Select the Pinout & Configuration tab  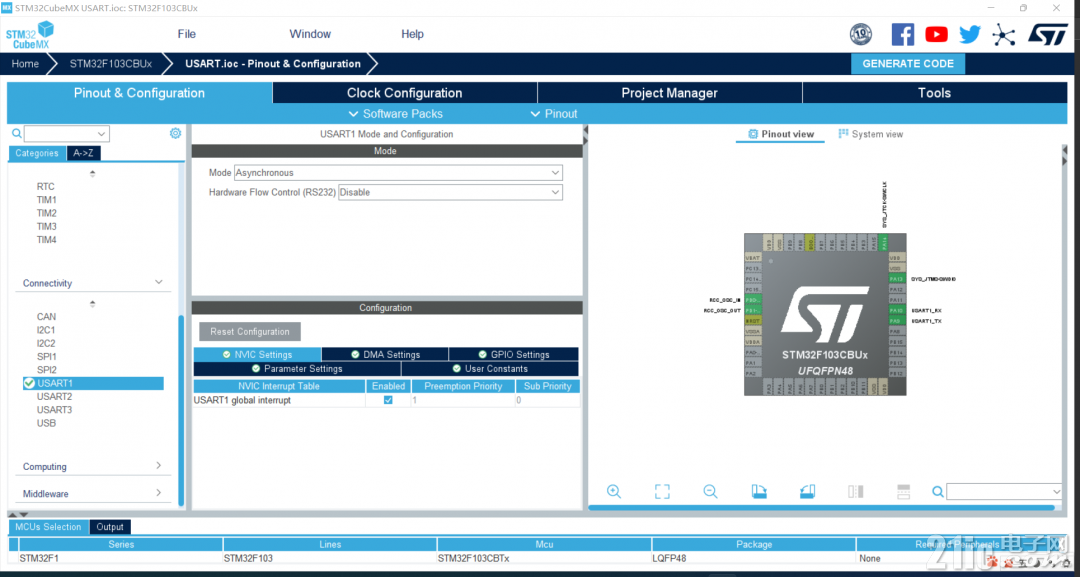(139, 93)
